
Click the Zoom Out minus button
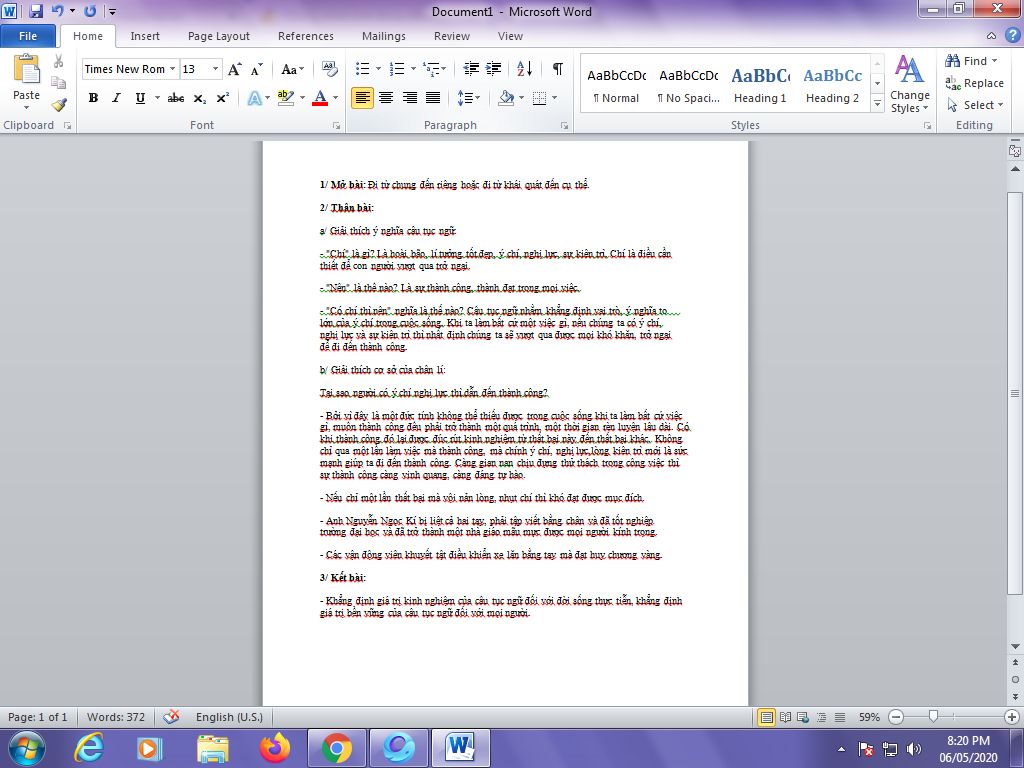[x=897, y=716]
